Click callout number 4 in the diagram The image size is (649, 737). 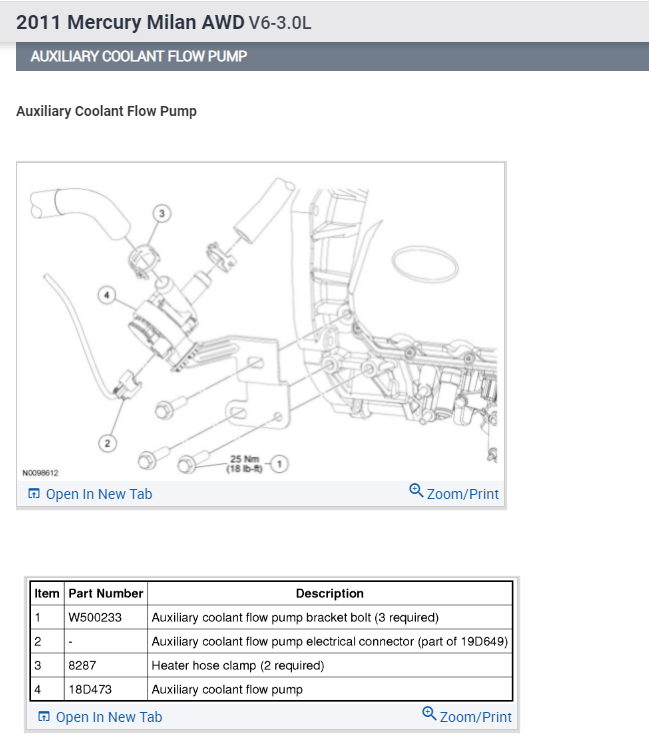[x=107, y=295]
